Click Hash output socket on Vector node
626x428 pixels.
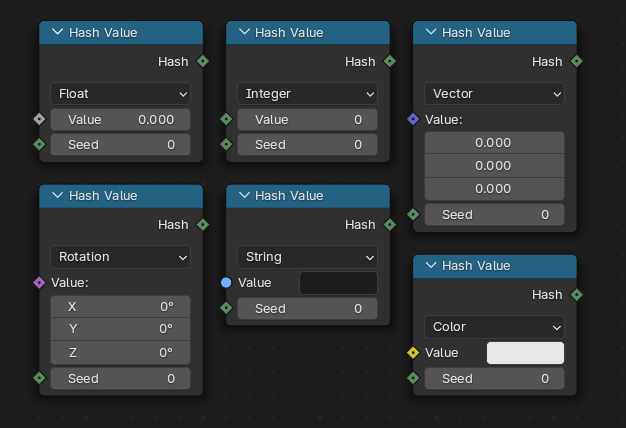coord(576,61)
